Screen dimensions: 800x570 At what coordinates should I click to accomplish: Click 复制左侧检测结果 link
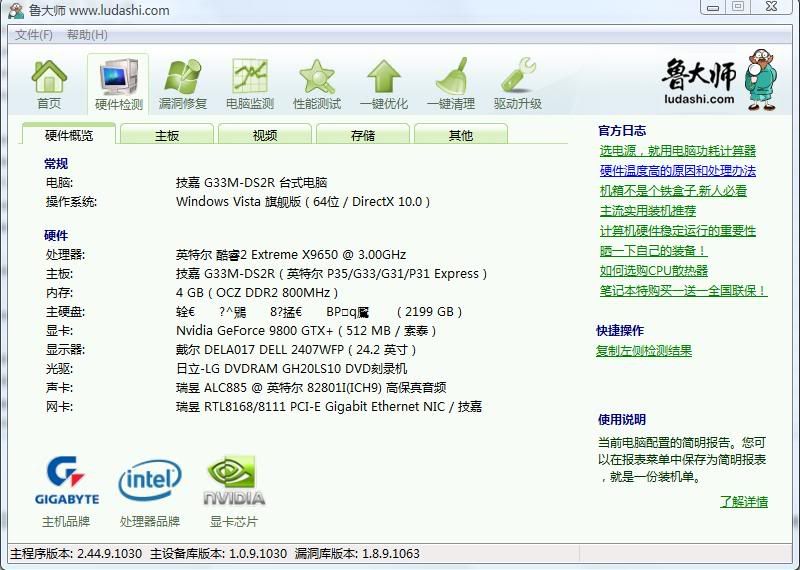point(644,351)
